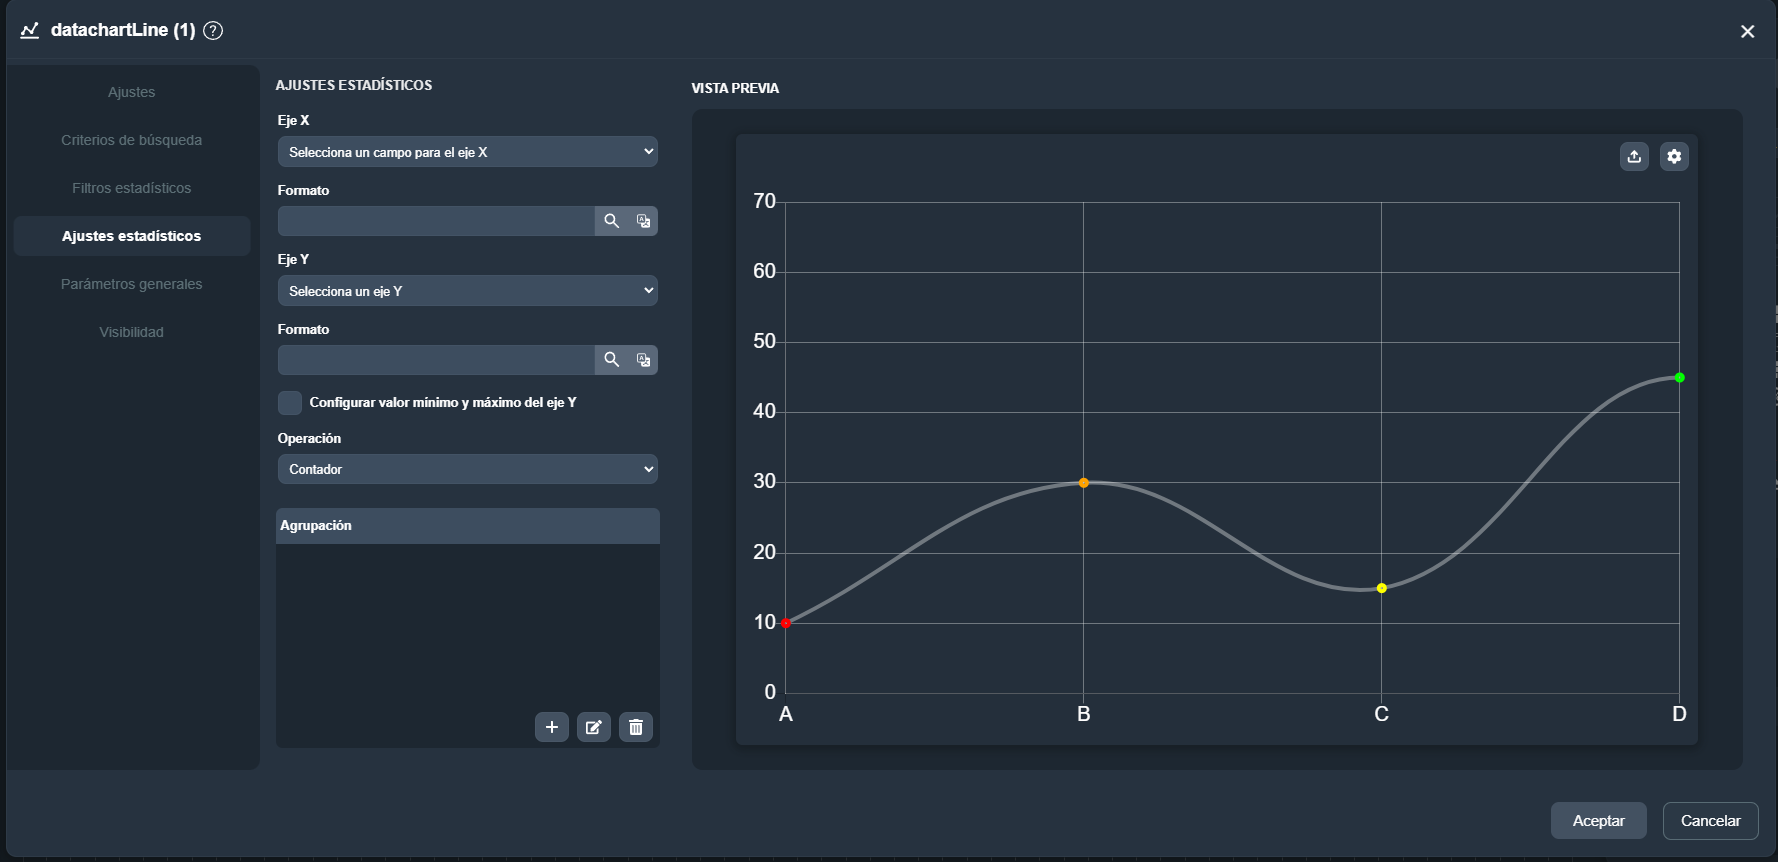Click the translate icon in Eje X Formato

[x=643, y=221]
